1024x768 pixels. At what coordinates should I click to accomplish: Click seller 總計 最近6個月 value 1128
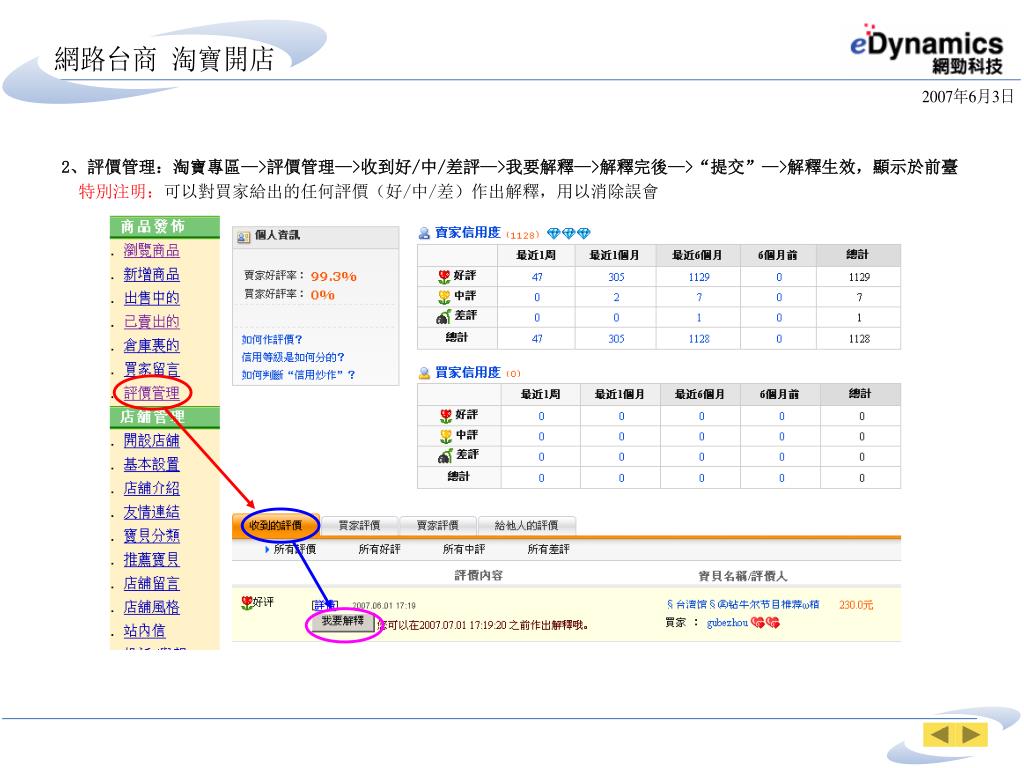pyautogui.click(x=699, y=339)
